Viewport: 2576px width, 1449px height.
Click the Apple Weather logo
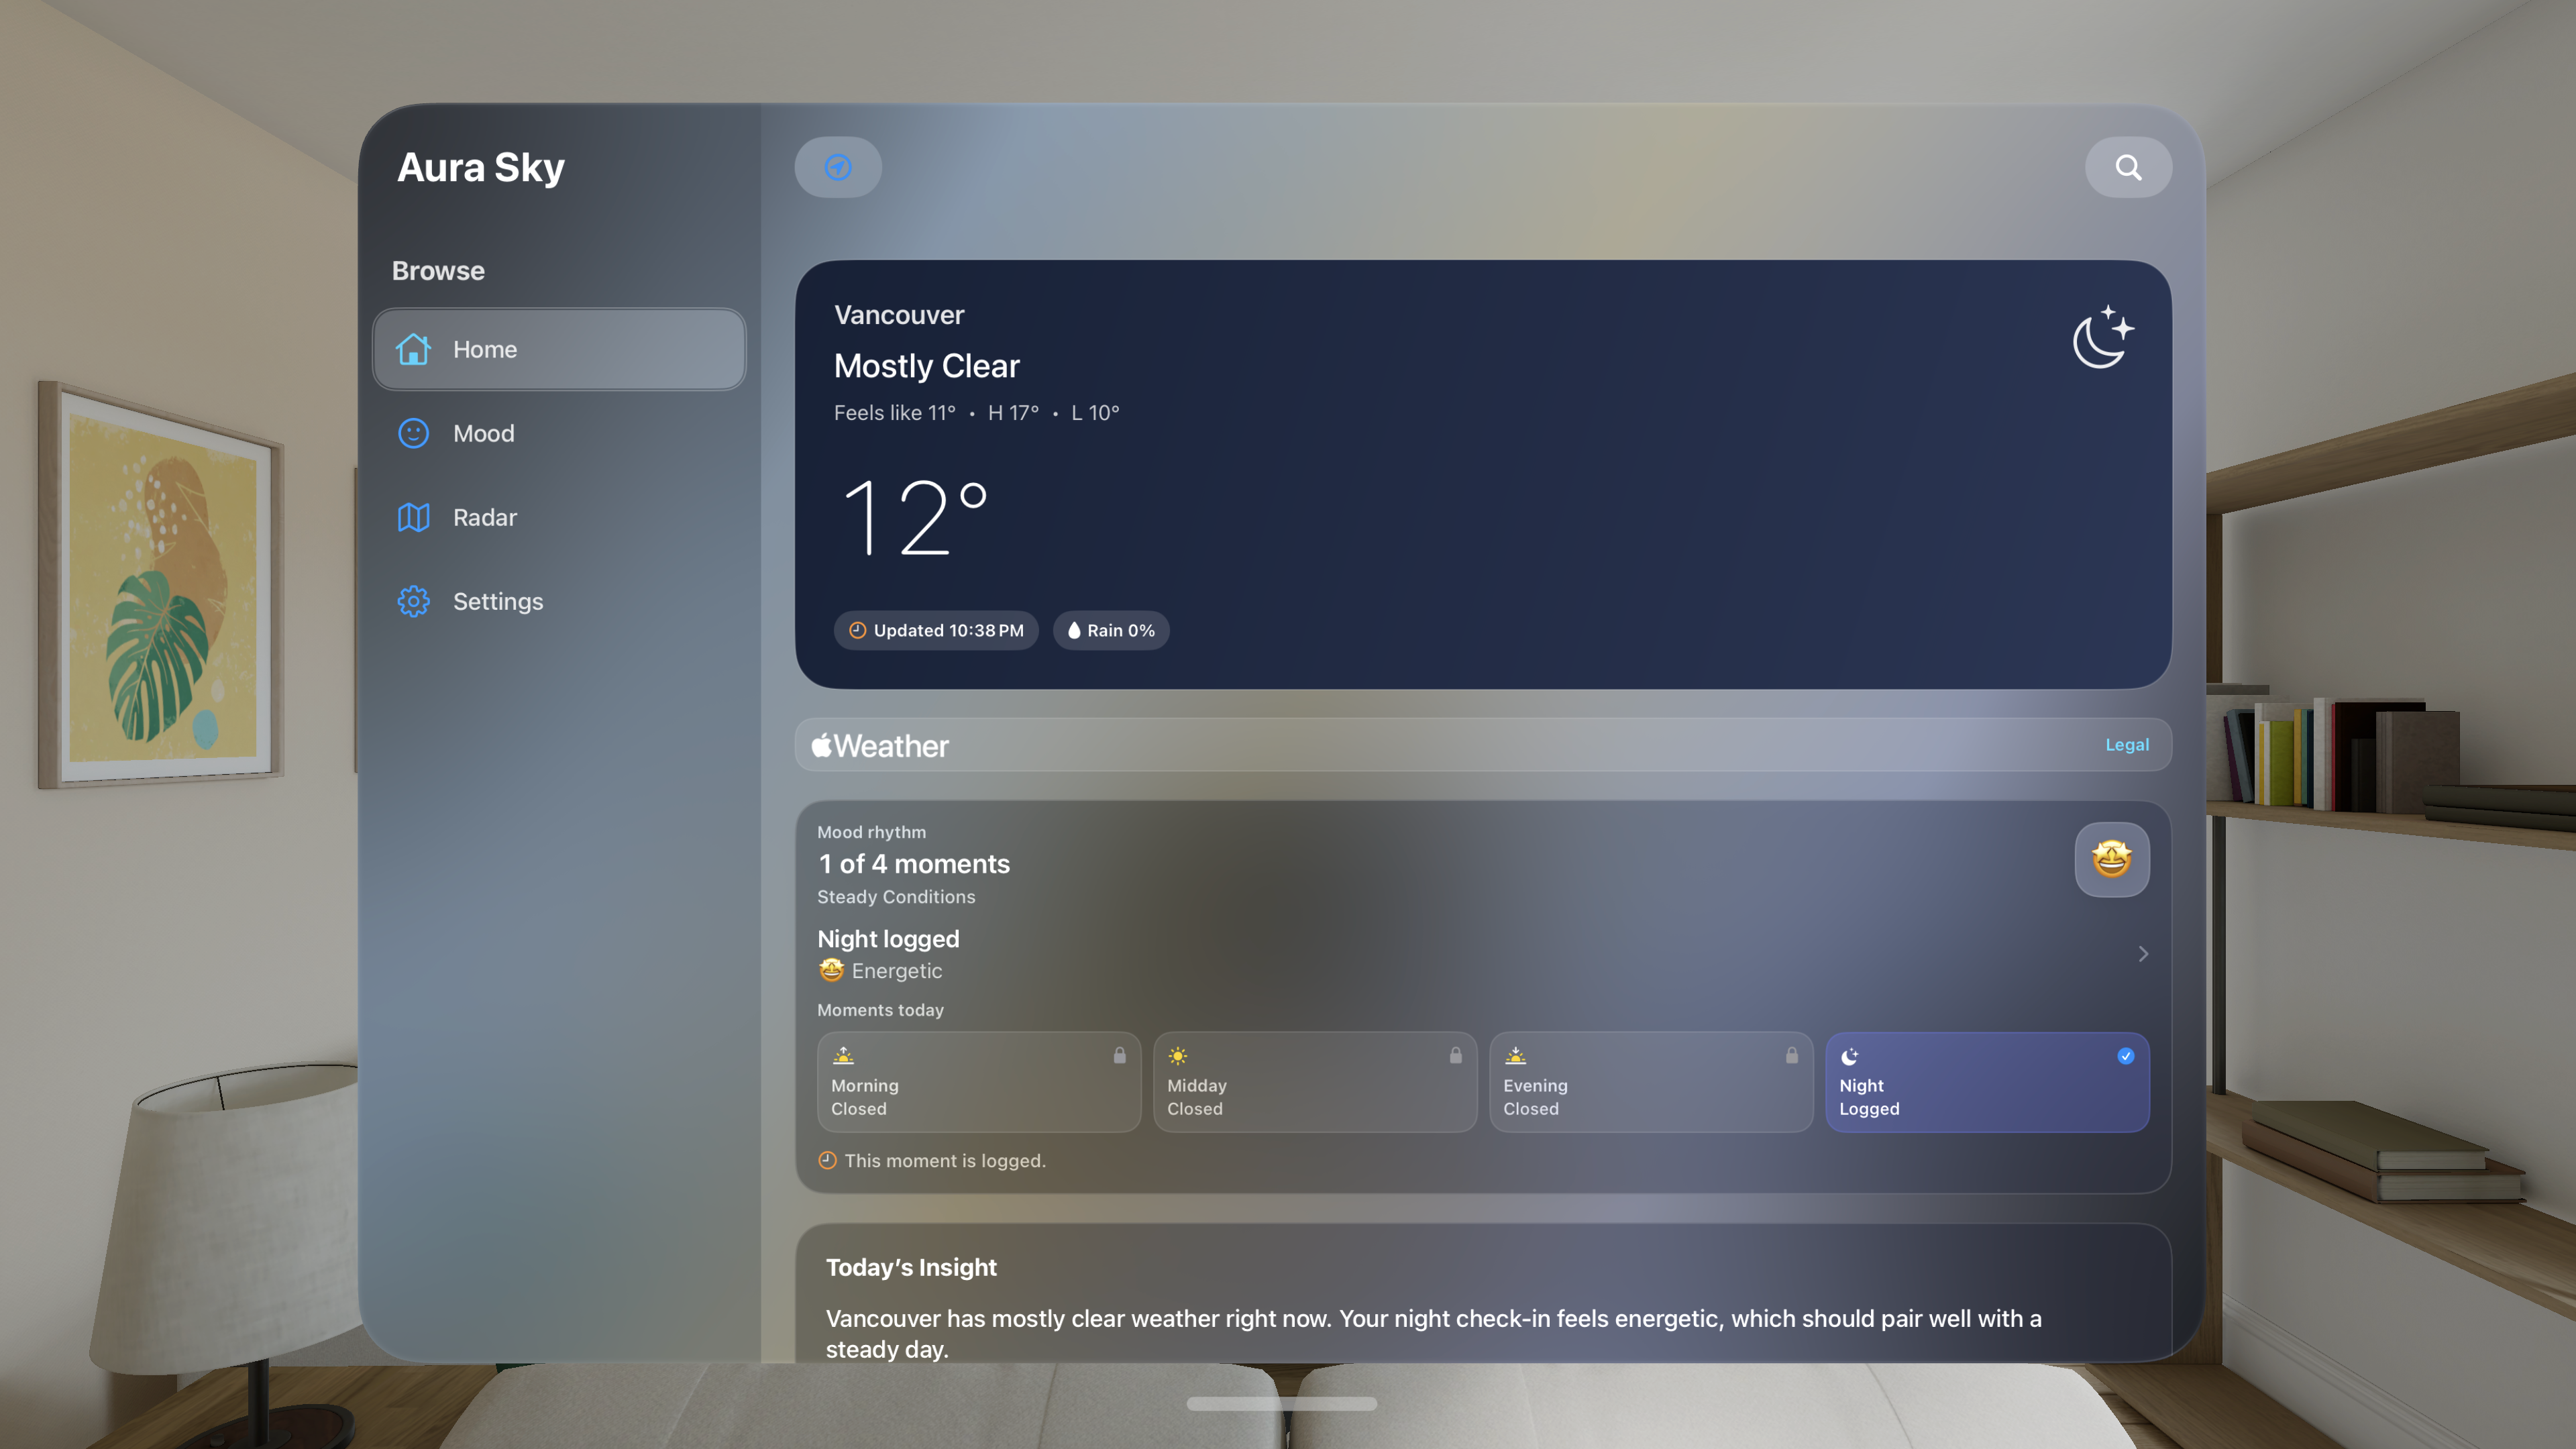(x=880, y=745)
